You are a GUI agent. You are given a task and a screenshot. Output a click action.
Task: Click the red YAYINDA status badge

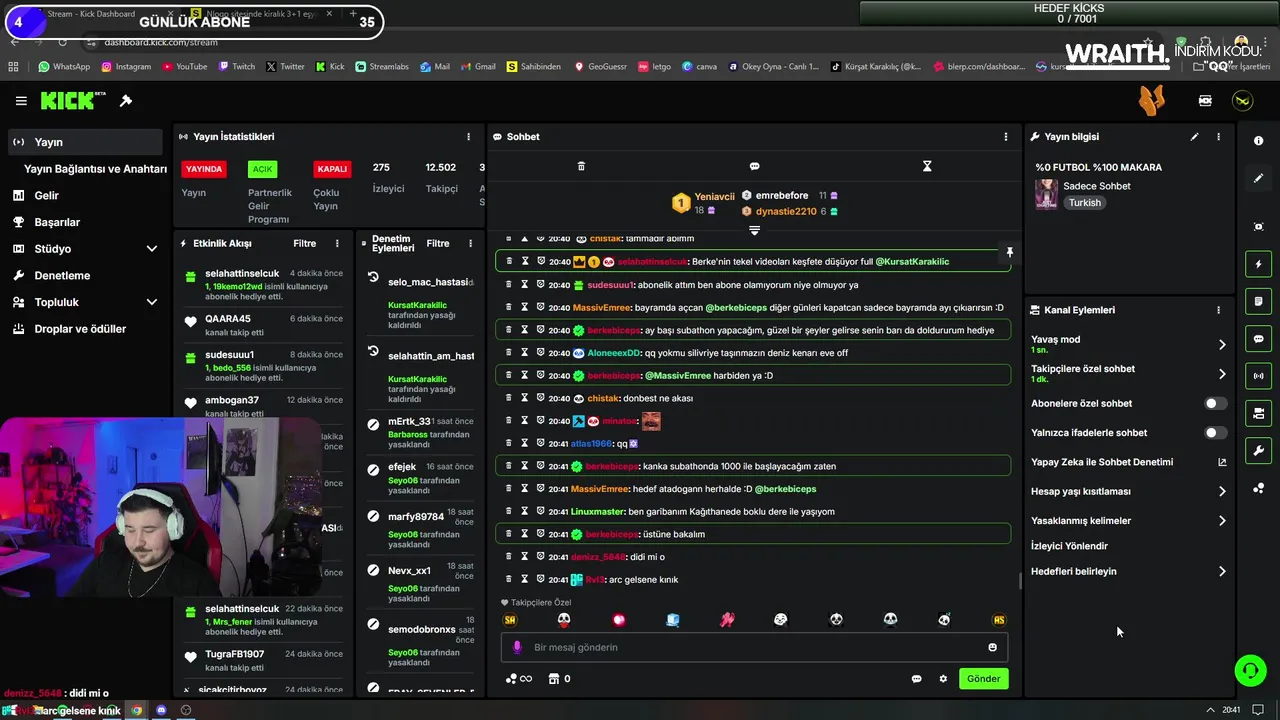point(204,169)
